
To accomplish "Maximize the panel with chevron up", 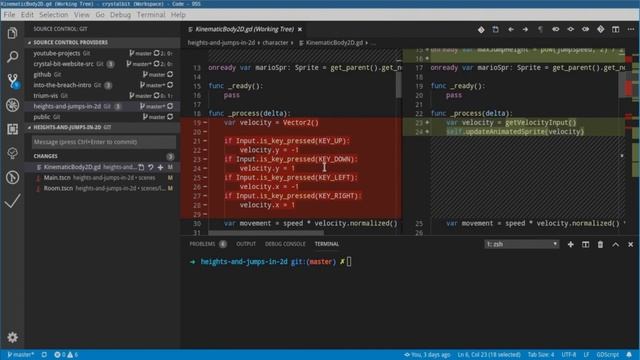I will (616, 244).
